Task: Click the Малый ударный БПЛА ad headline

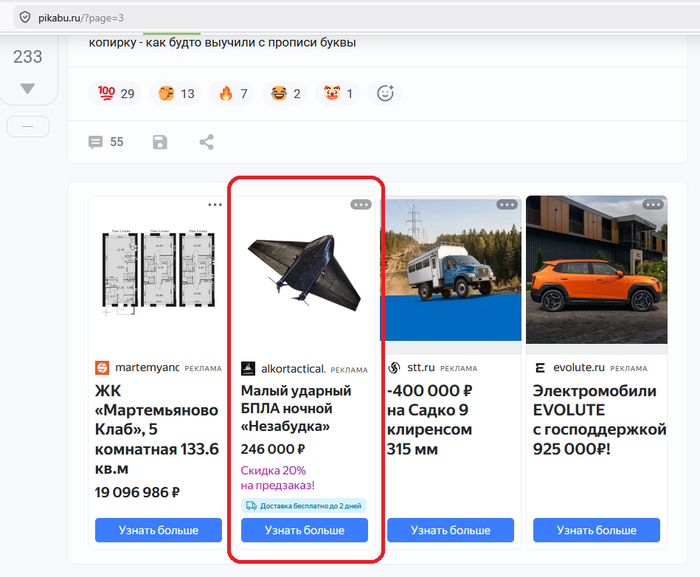Action: click(x=296, y=409)
